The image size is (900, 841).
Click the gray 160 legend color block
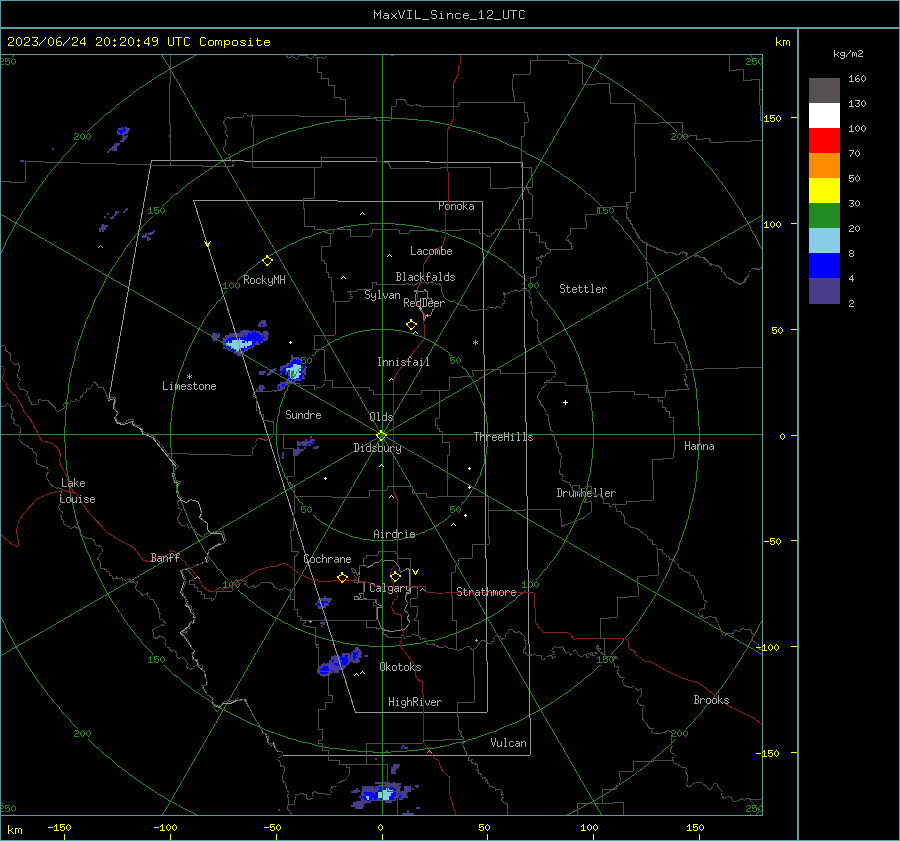click(x=824, y=91)
